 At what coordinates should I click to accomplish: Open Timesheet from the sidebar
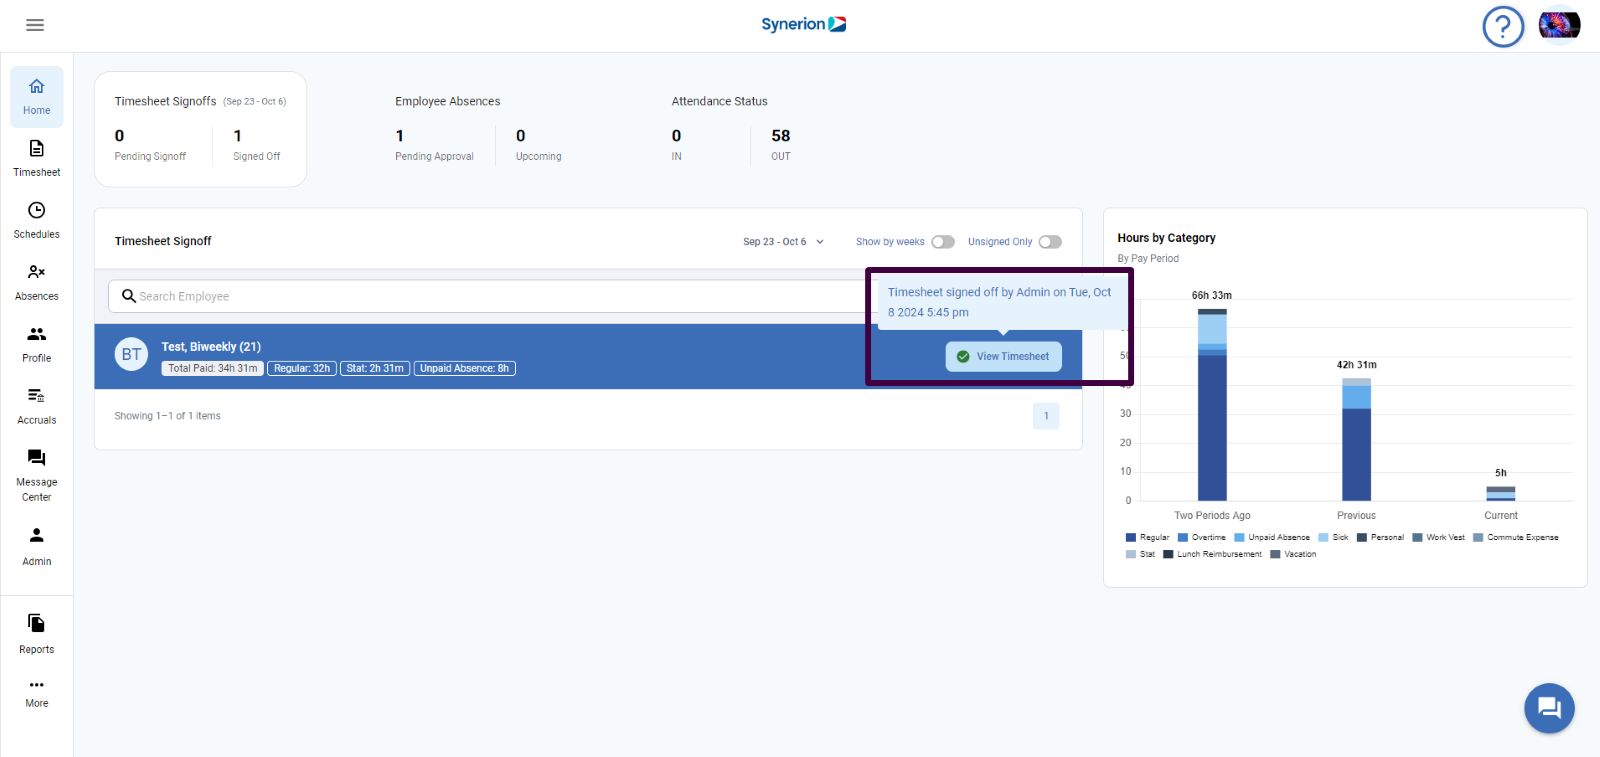37,159
